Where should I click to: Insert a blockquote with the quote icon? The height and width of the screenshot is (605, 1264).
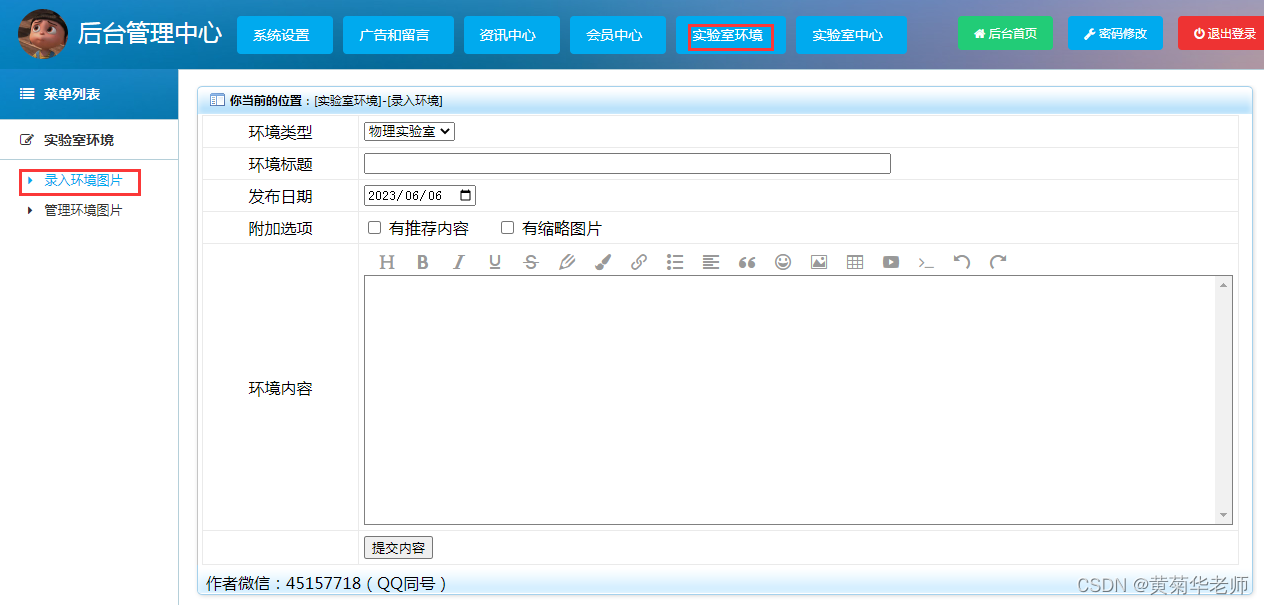[x=747, y=262]
